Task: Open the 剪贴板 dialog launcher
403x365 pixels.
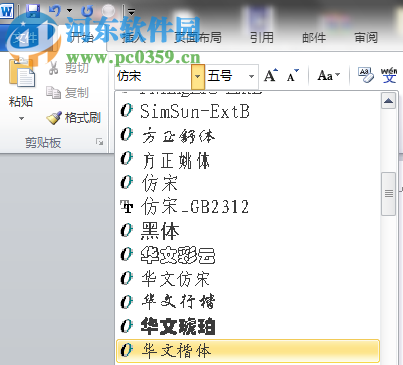Action: [99, 142]
